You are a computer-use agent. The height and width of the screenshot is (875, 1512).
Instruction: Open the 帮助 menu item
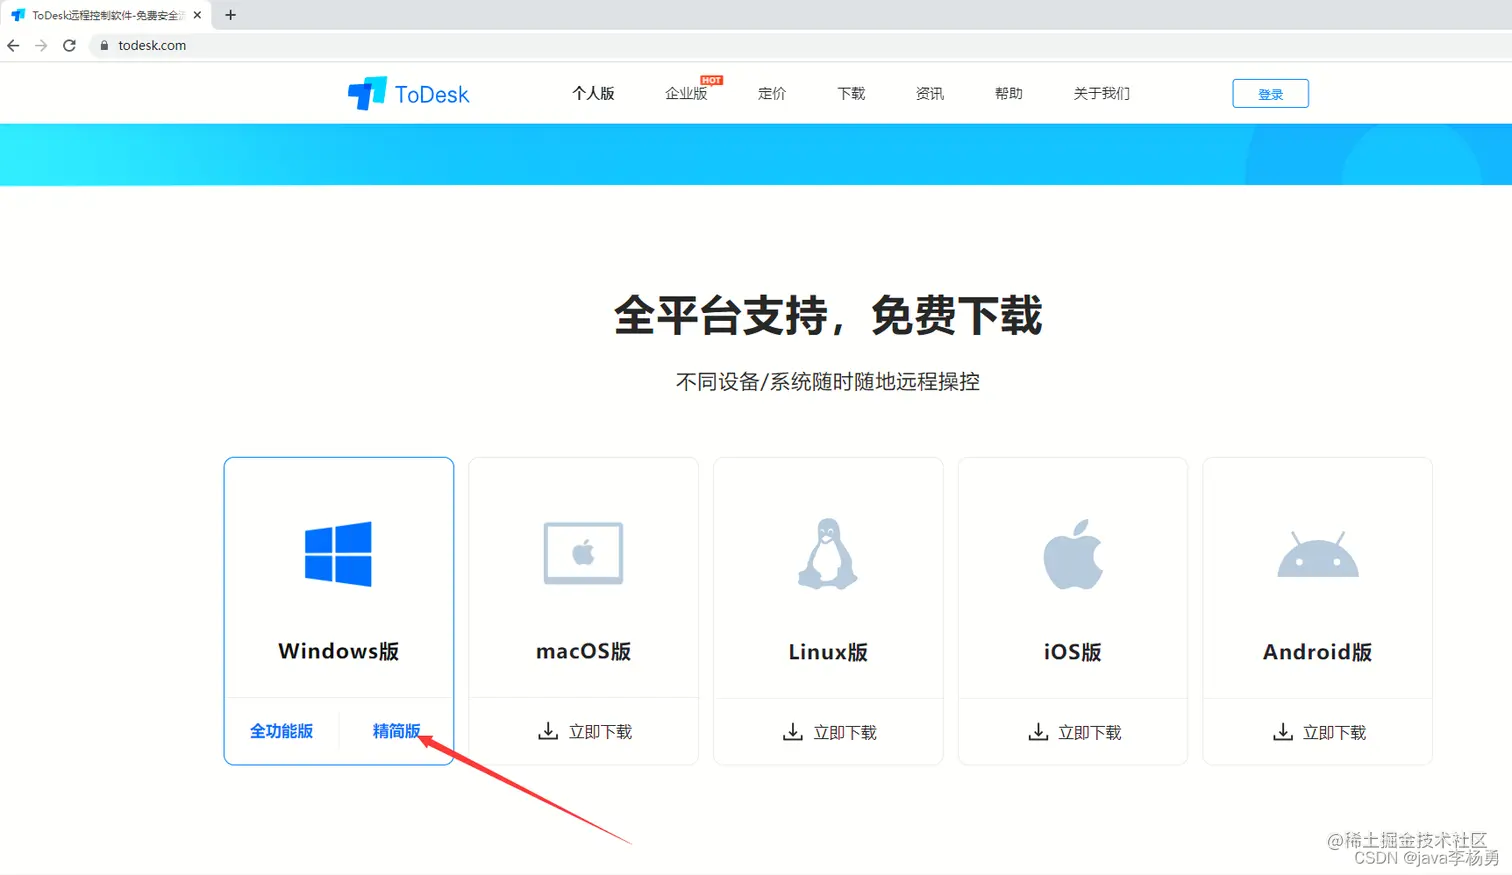point(1009,93)
